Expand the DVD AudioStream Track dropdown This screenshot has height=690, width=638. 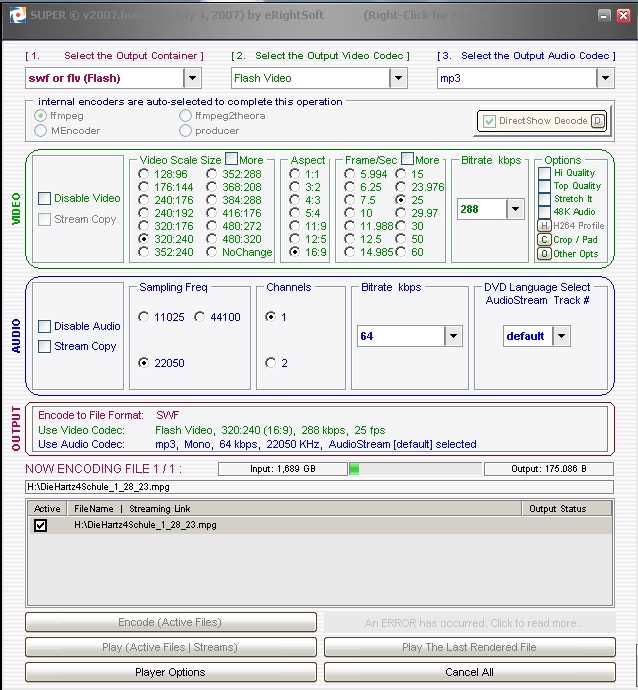pos(561,336)
